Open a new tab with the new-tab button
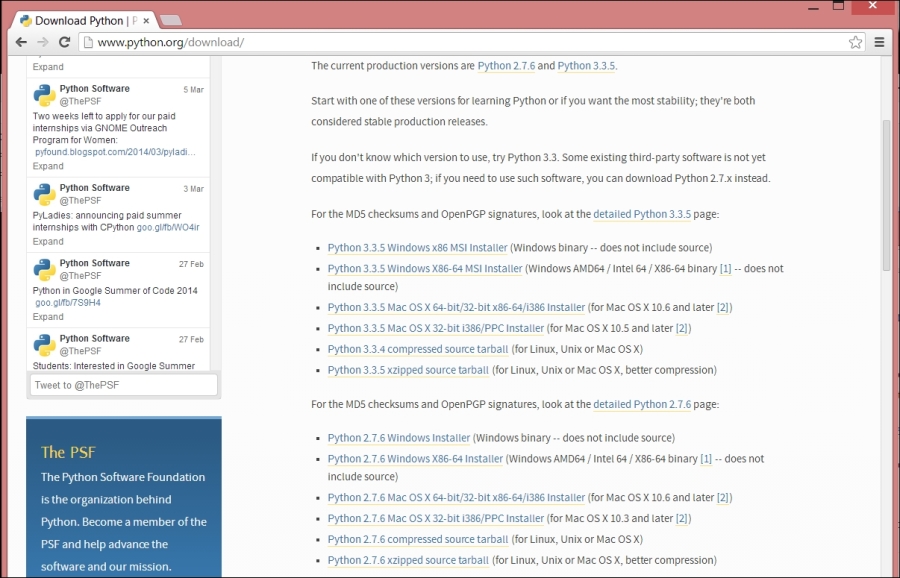The width and height of the screenshot is (900, 578). [170, 21]
